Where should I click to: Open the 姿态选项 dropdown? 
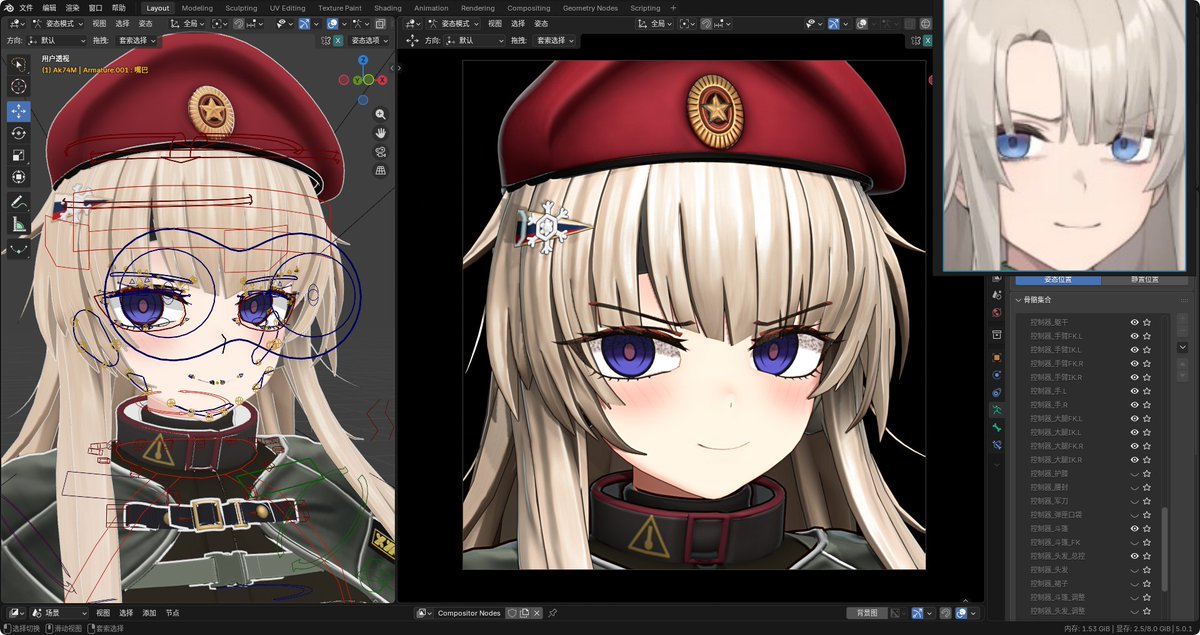369,41
